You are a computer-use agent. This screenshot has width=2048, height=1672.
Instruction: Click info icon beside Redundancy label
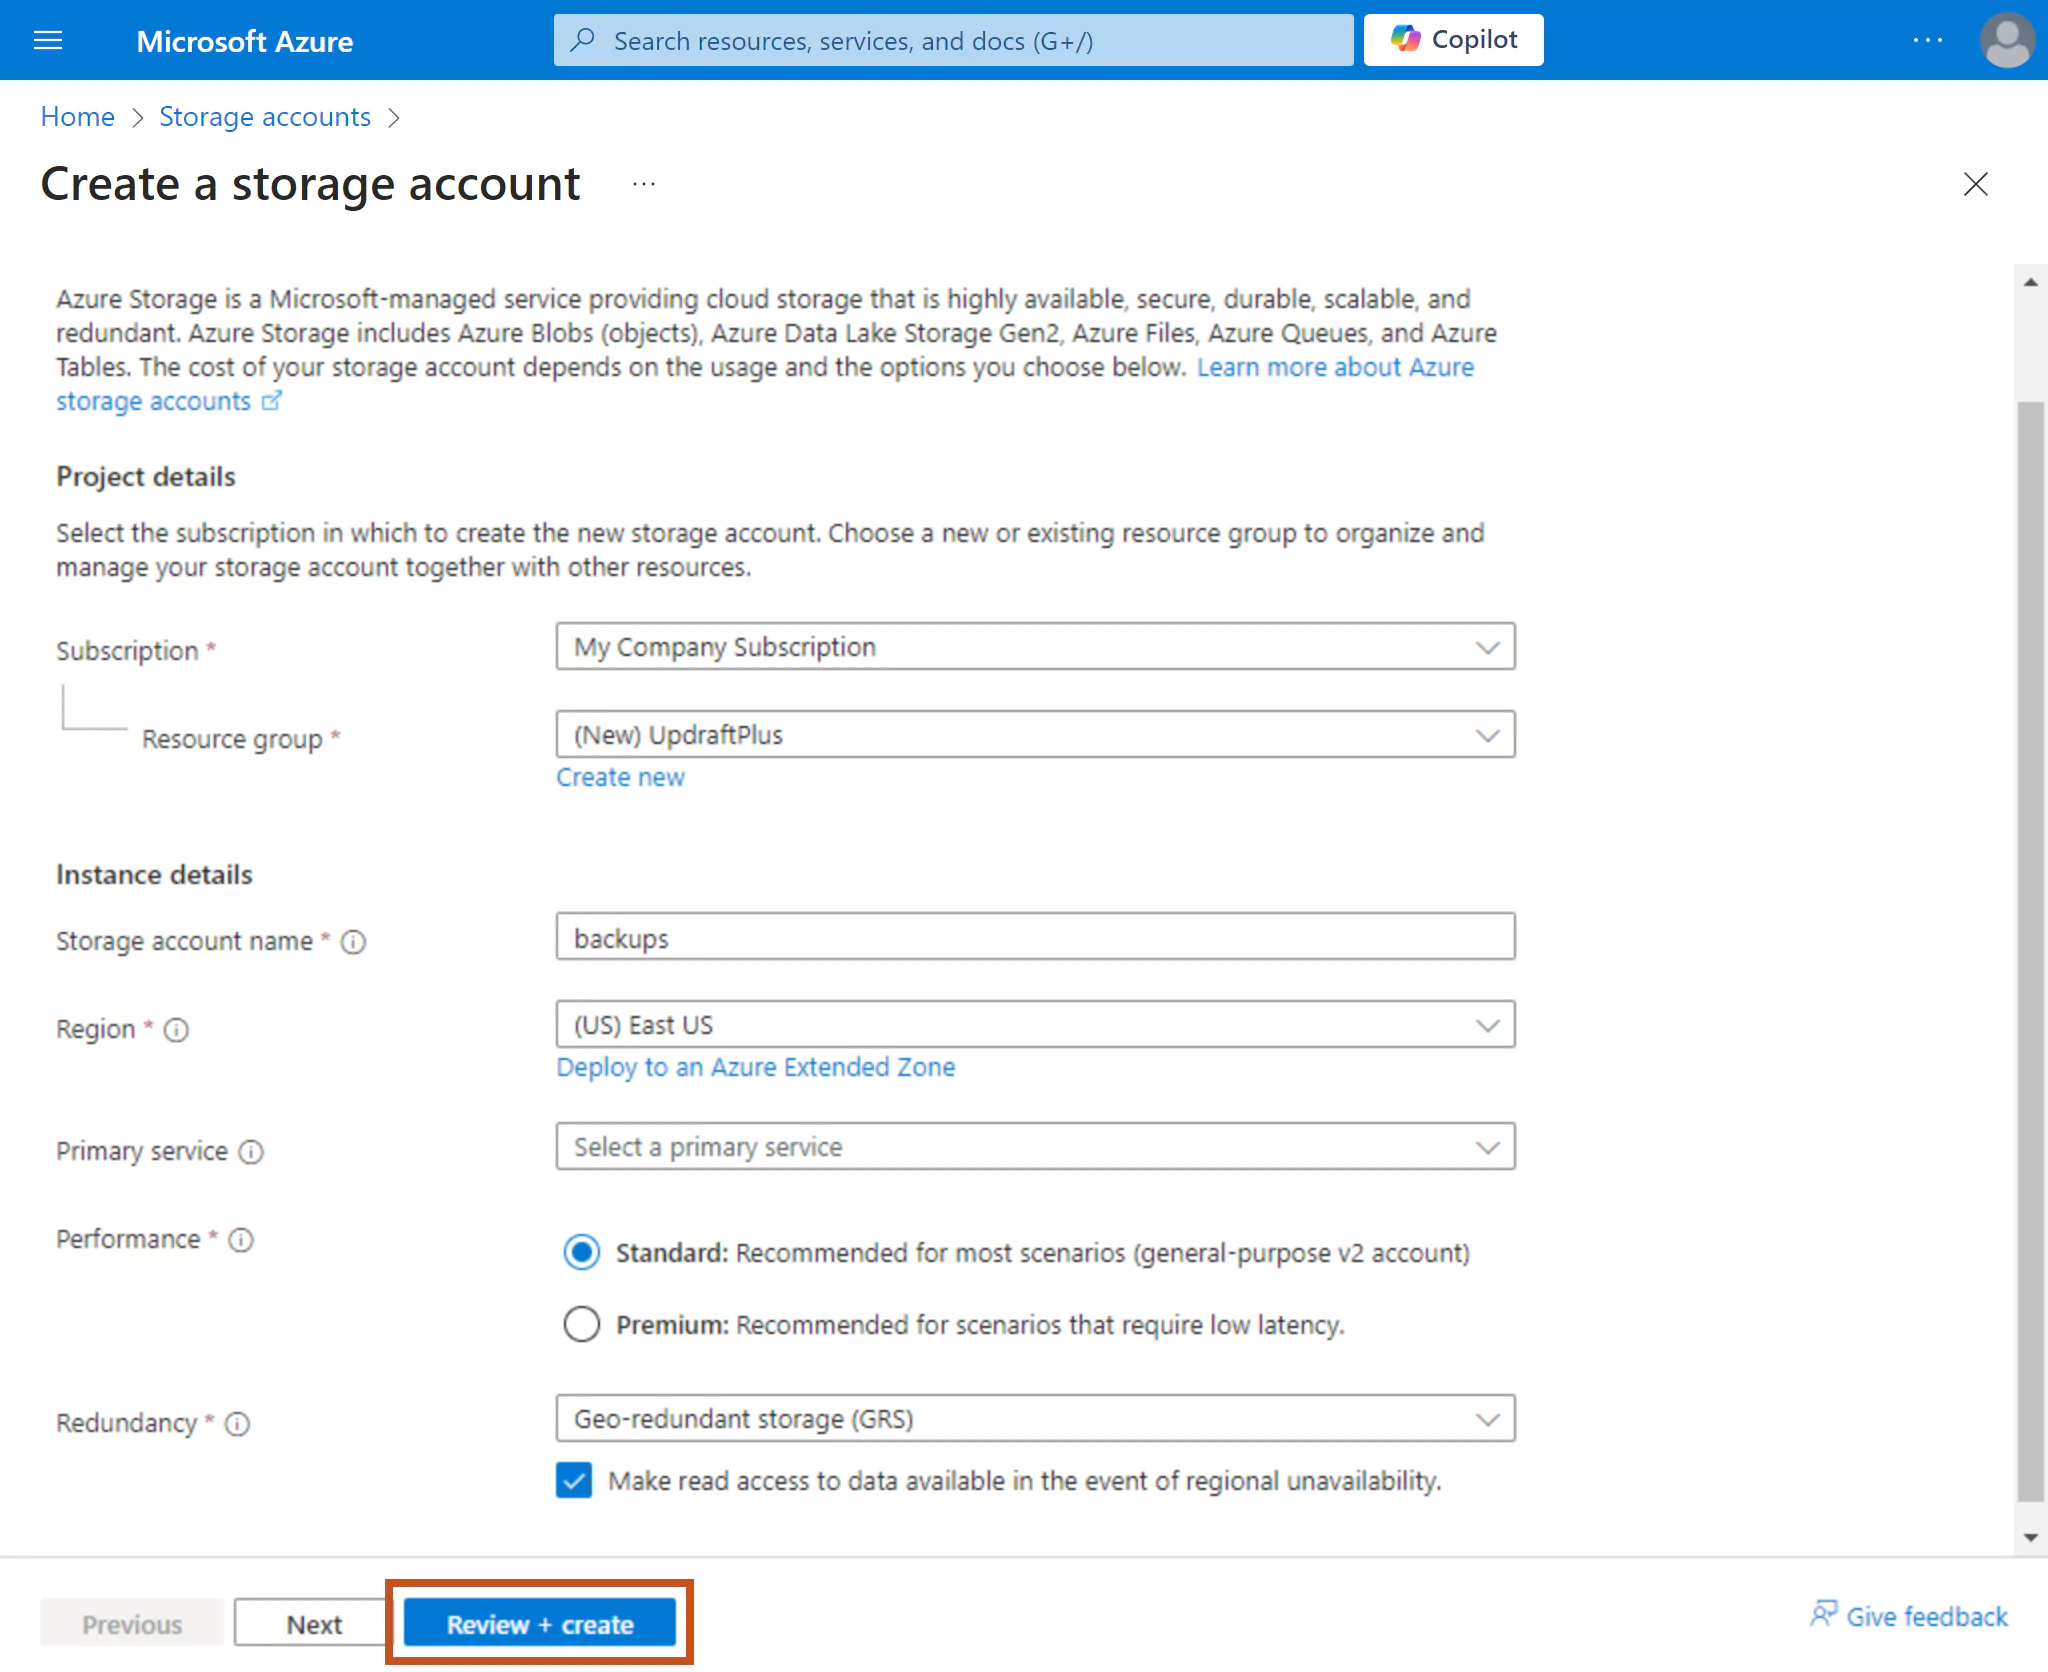click(237, 1424)
